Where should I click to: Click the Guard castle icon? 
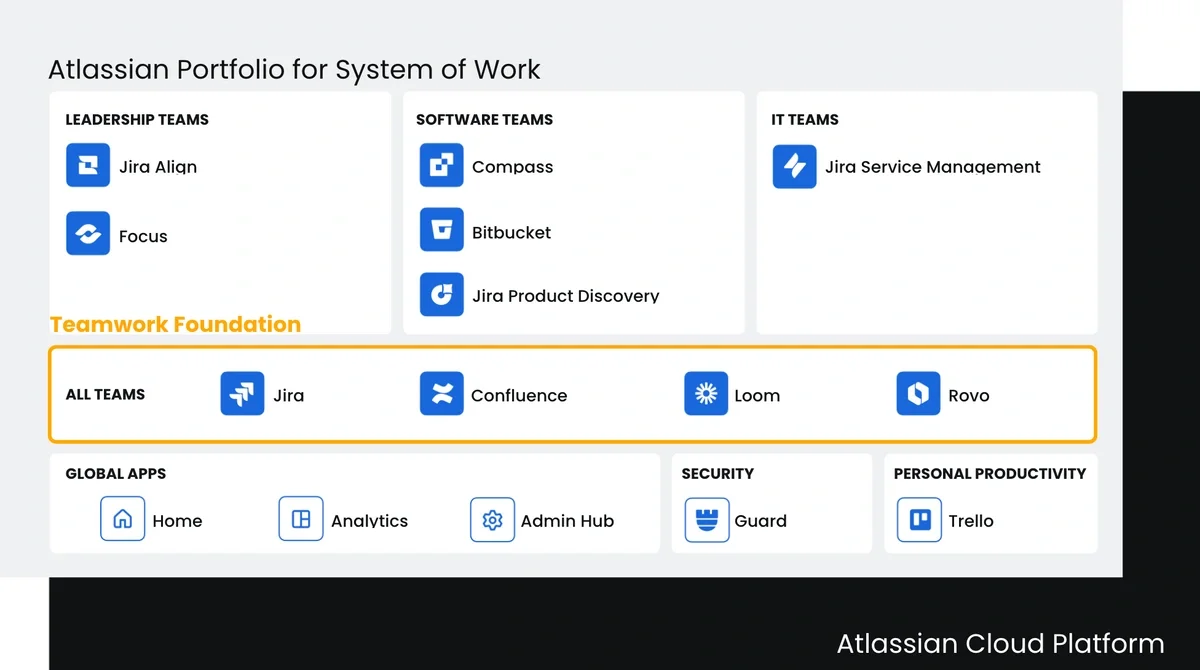[x=707, y=520]
